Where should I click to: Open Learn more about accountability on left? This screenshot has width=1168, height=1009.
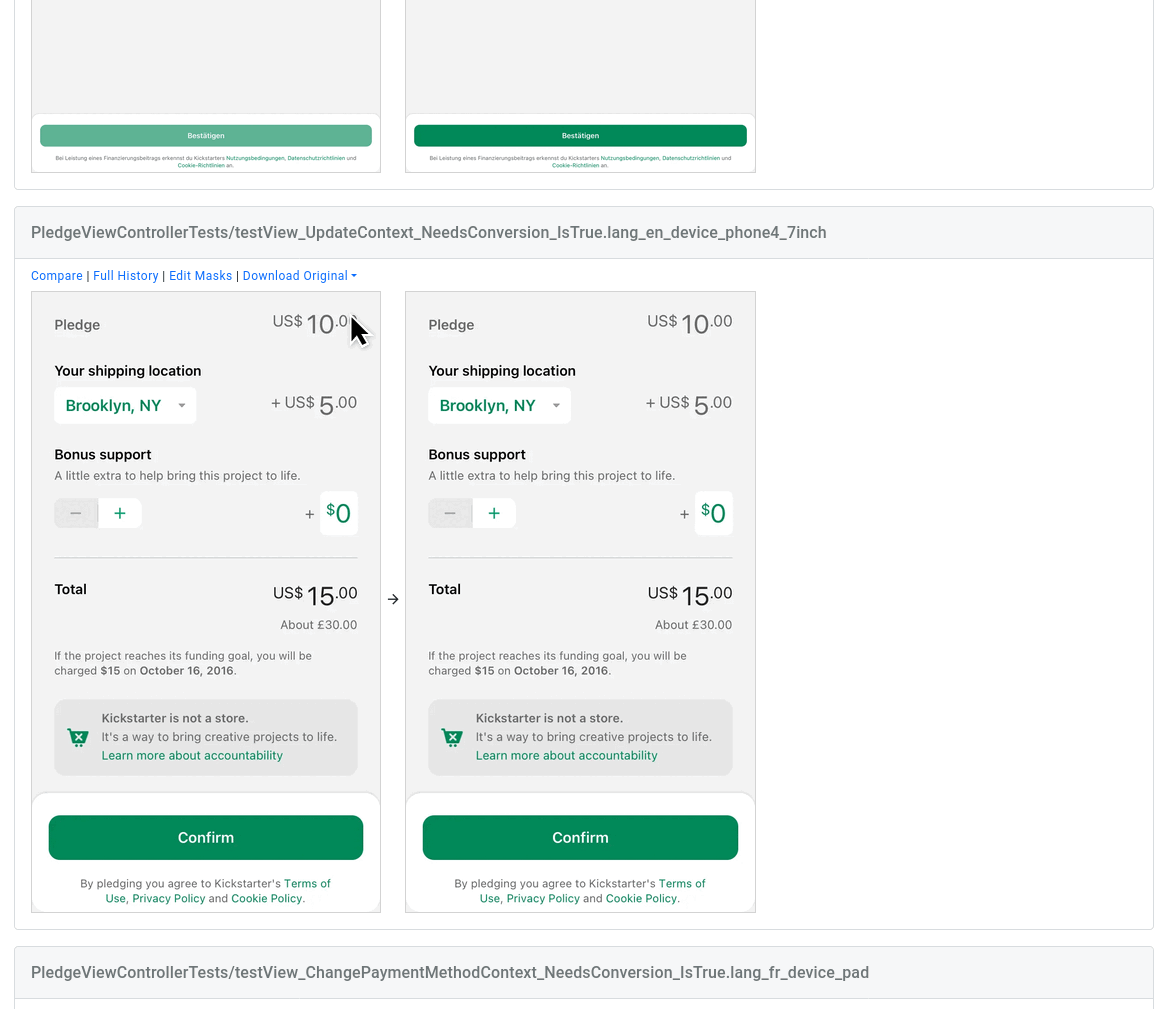click(192, 756)
